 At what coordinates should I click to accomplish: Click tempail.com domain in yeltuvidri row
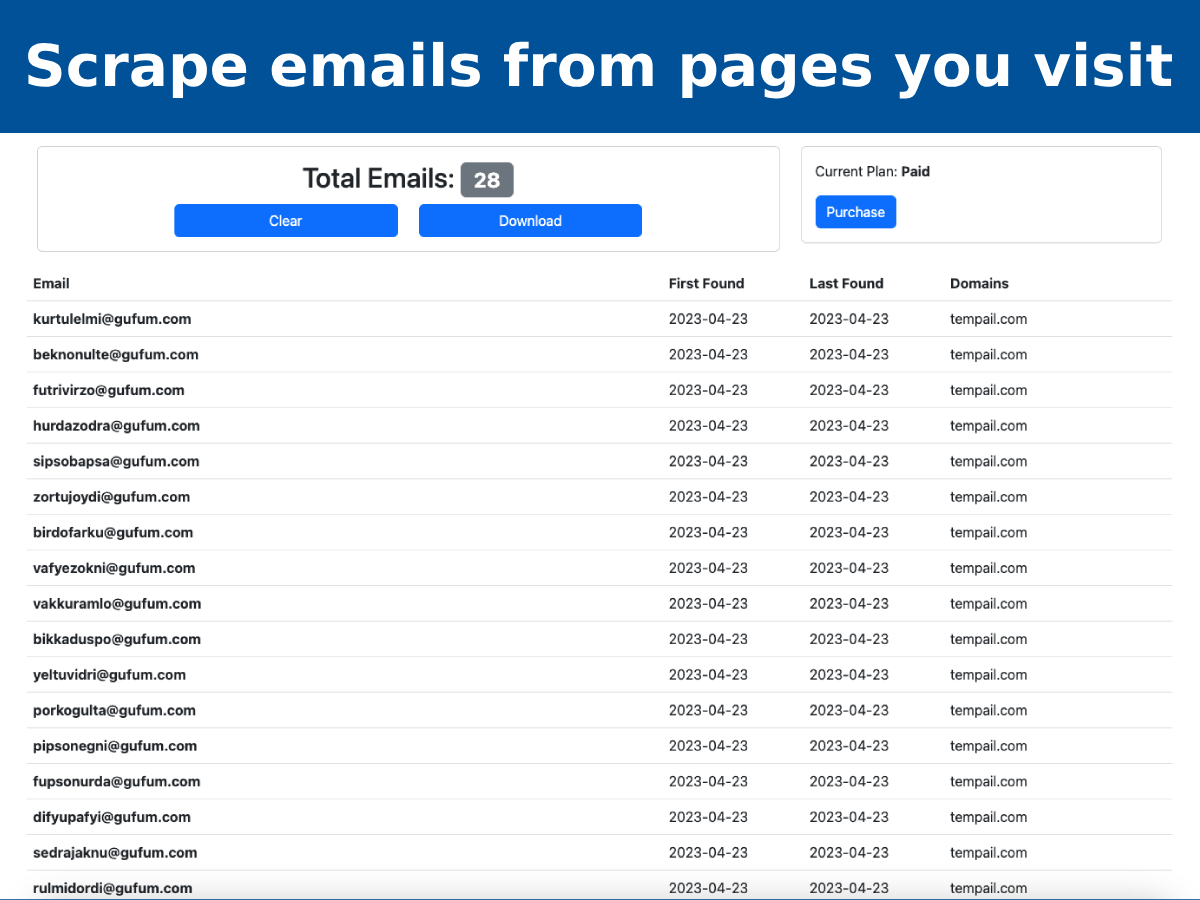[x=989, y=675]
